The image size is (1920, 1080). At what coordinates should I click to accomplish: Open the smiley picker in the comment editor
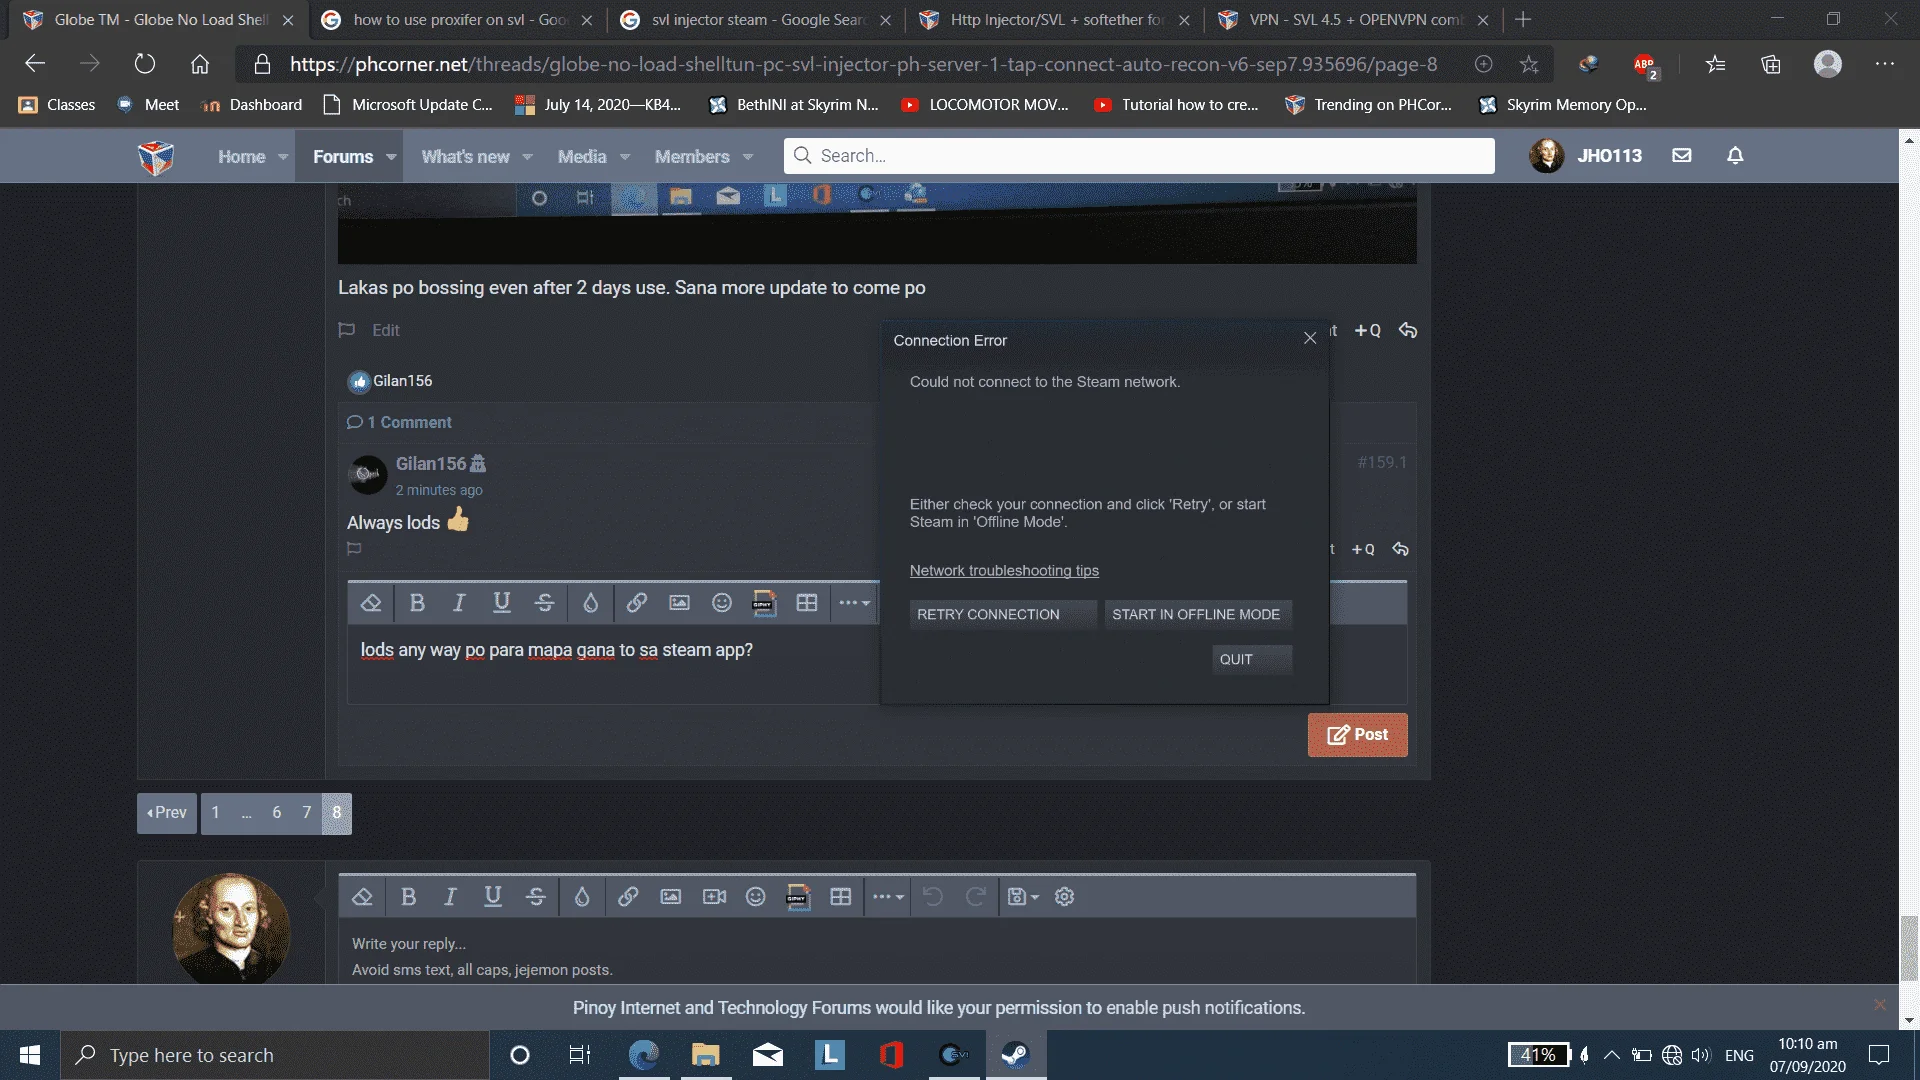tap(722, 603)
